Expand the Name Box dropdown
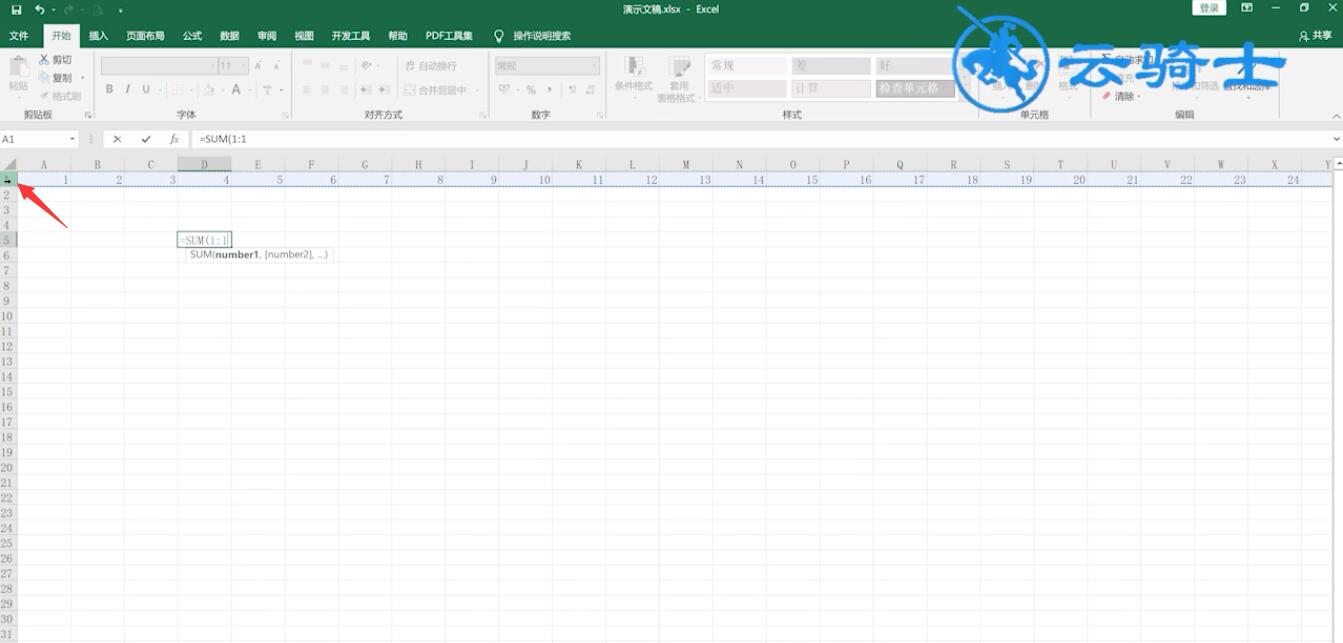This screenshot has height=643, width=1343. point(73,139)
